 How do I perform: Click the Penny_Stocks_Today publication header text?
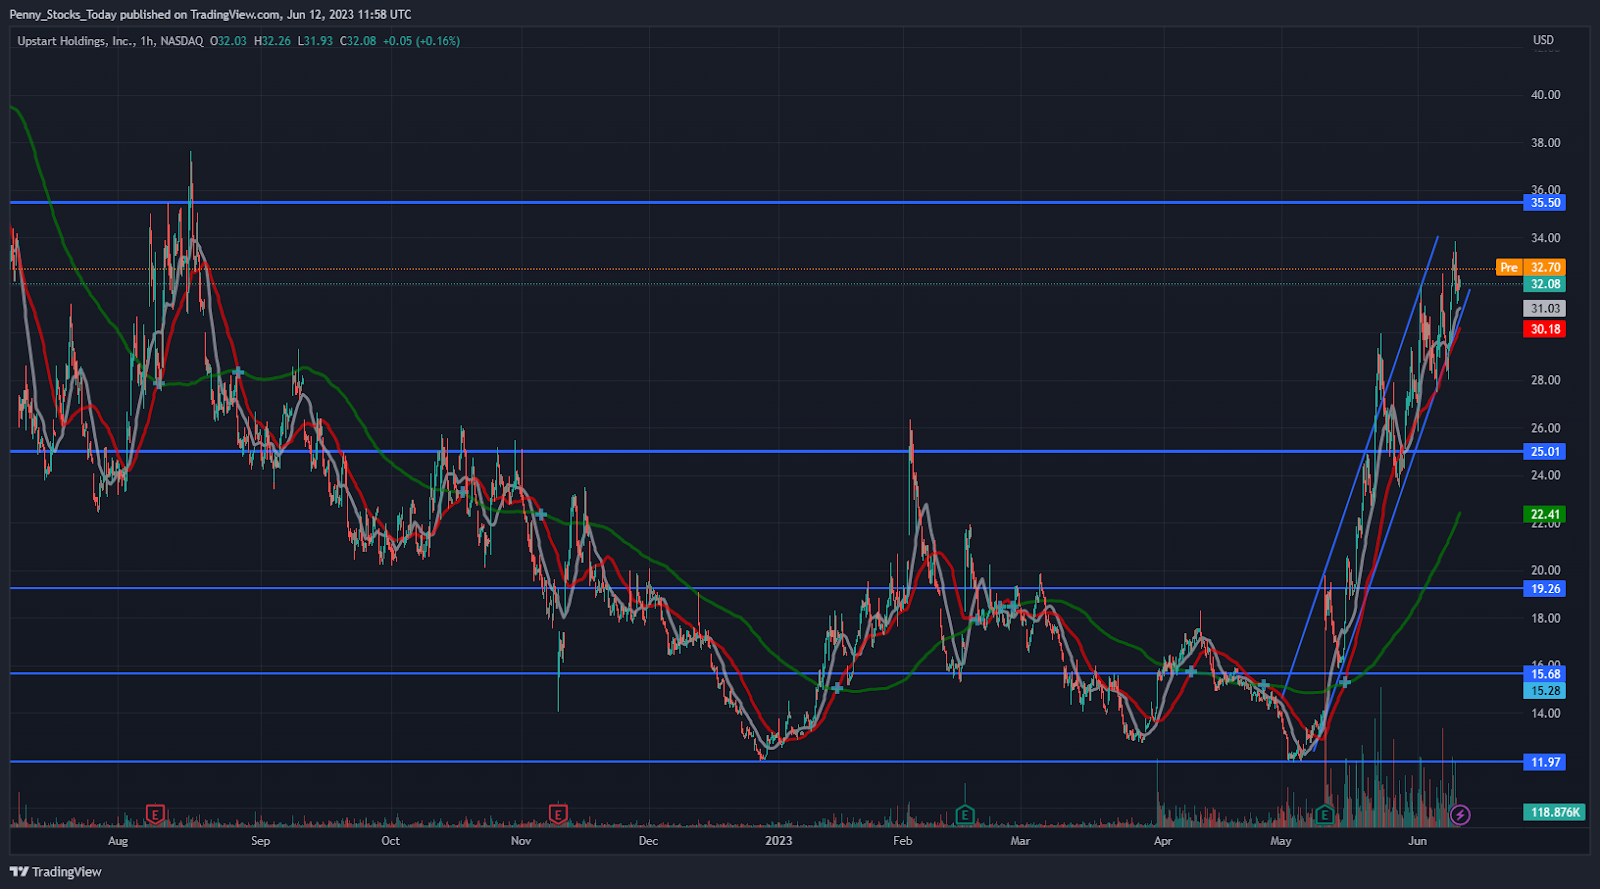click(210, 14)
